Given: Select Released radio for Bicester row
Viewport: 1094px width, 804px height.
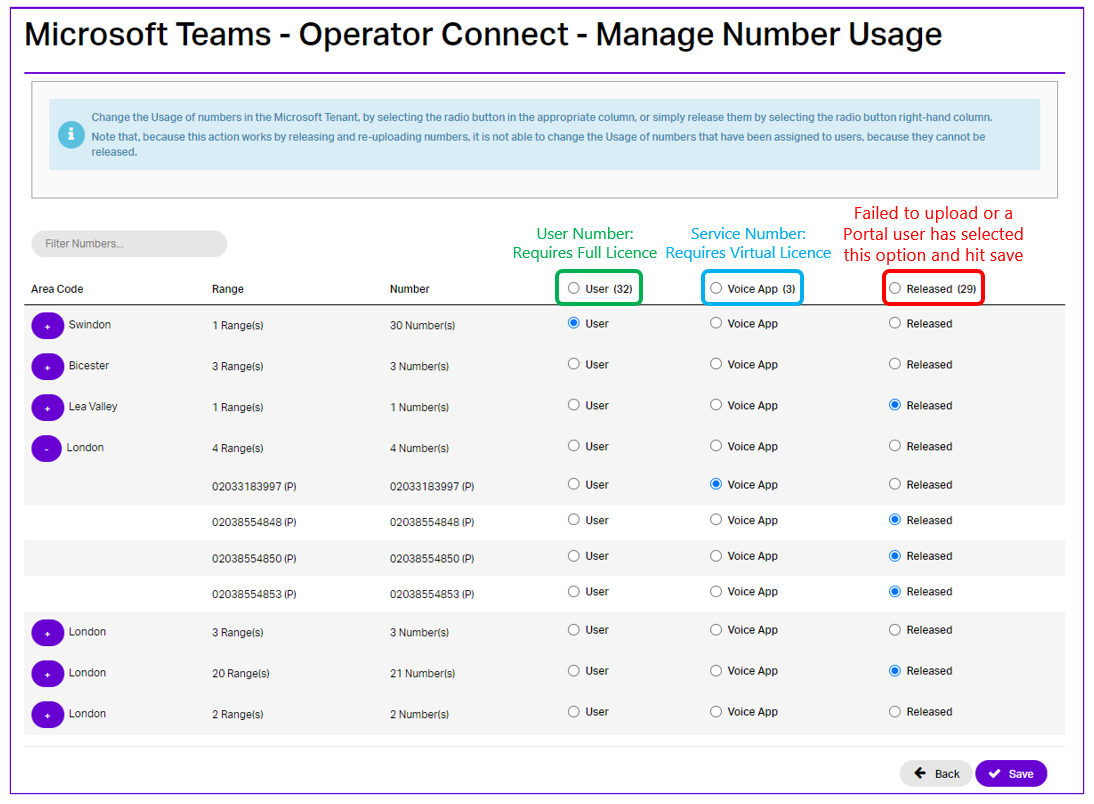Looking at the screenshot, I should coord(895,364).
